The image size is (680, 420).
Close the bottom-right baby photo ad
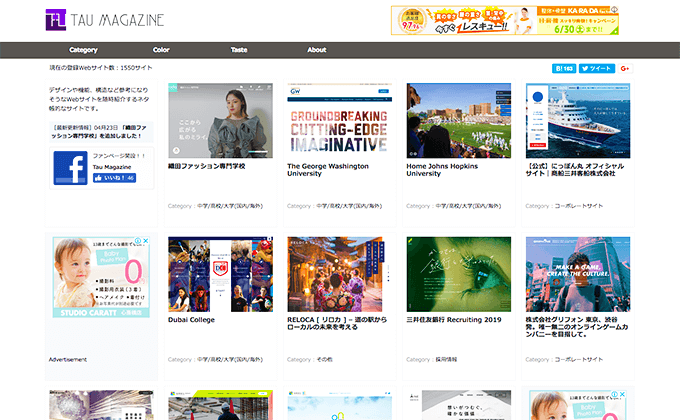point(622,394)
